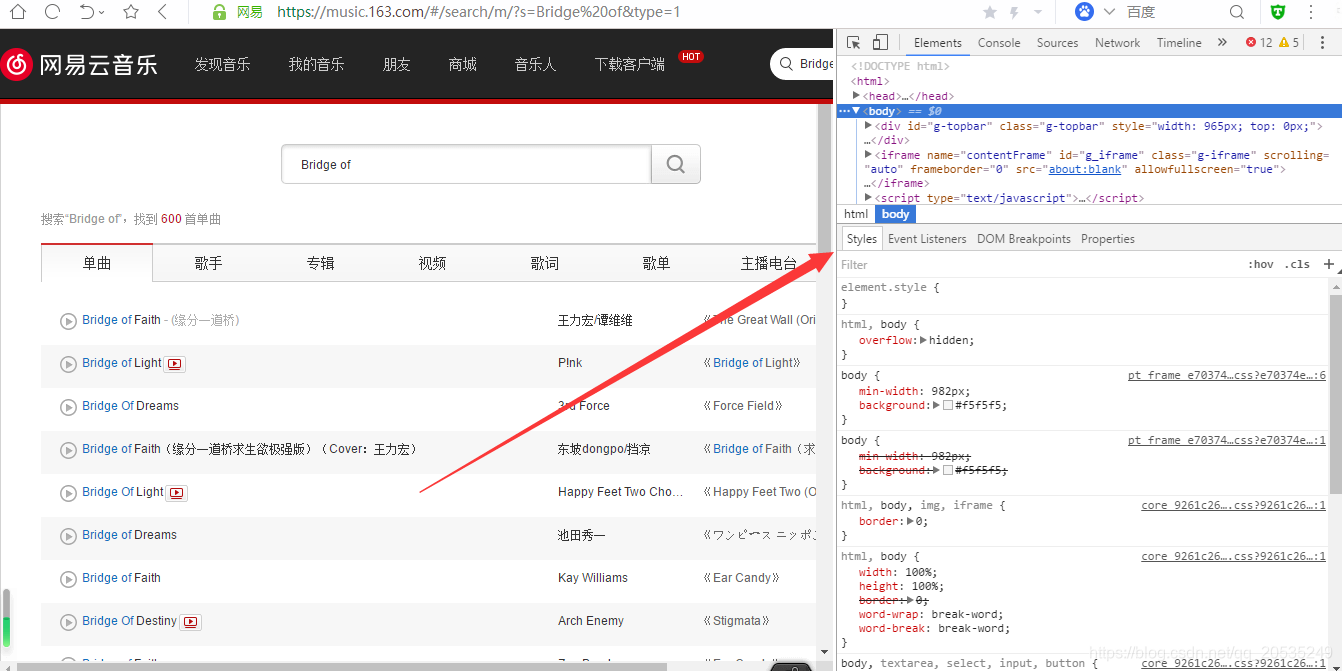1342x671 pixels.
Task: Collapse the body element in the DOM tree
Action: [856, 110]
